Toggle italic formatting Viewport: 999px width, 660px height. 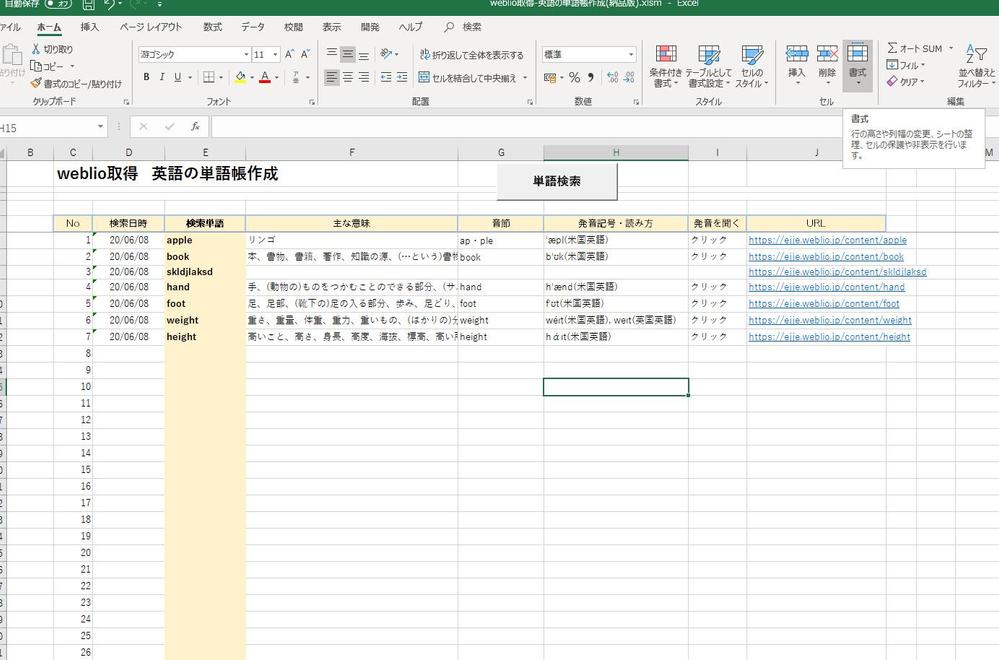[162, 77]
